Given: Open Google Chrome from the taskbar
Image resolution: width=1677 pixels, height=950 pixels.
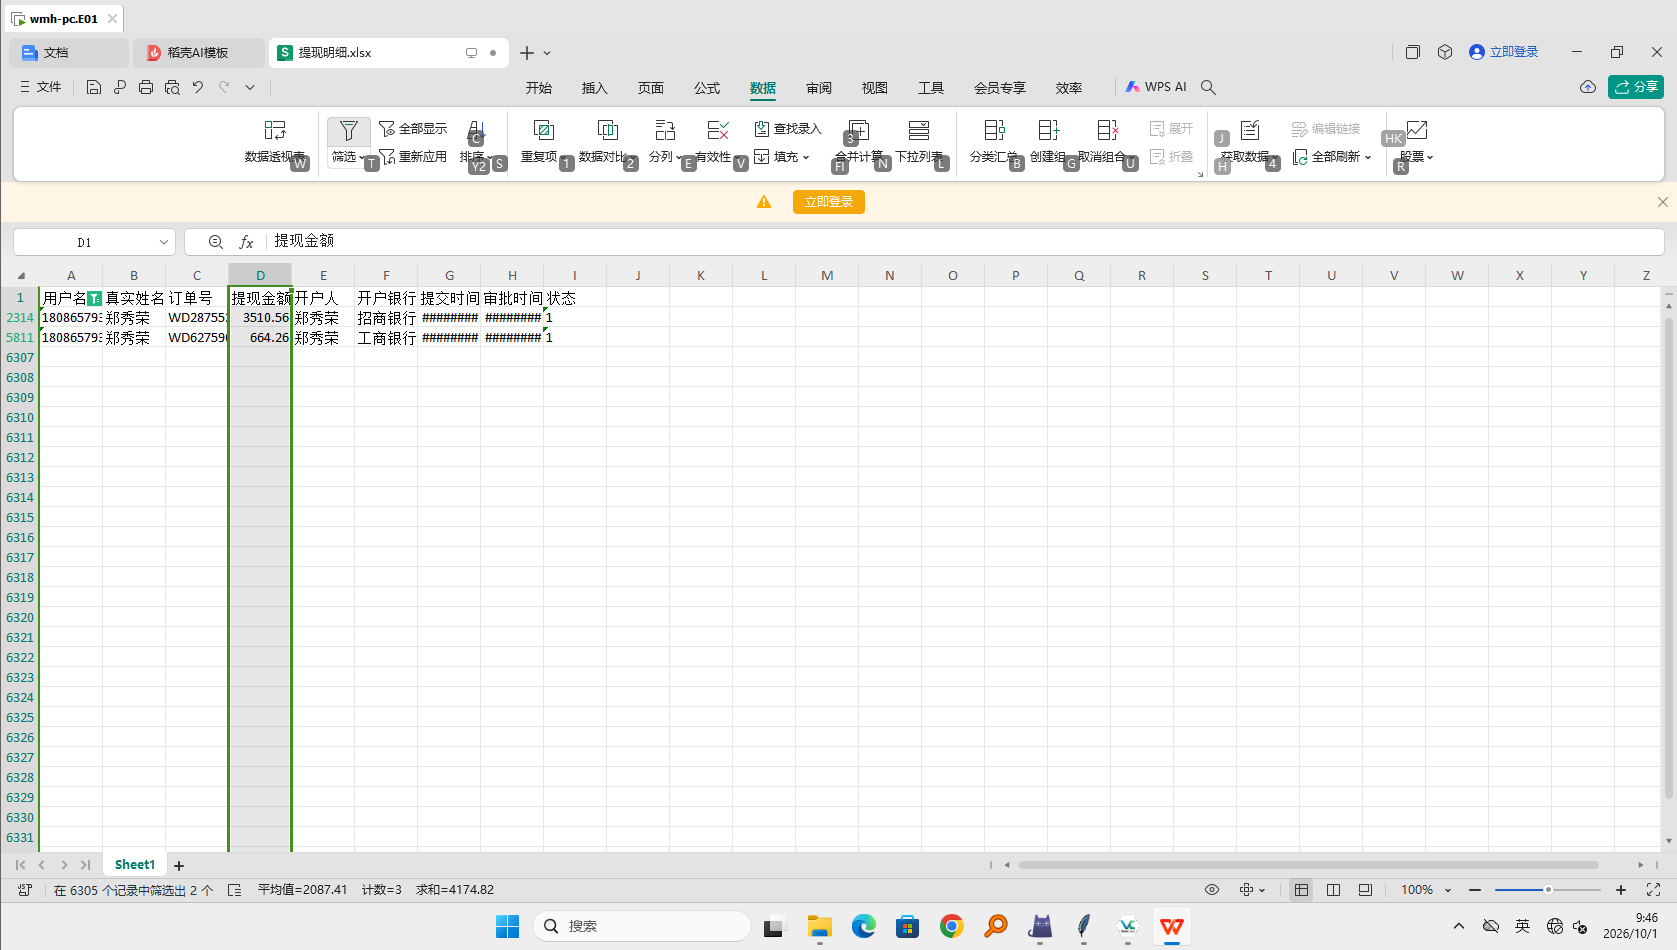Looking at the screenshot, I should tap(952, 927).
